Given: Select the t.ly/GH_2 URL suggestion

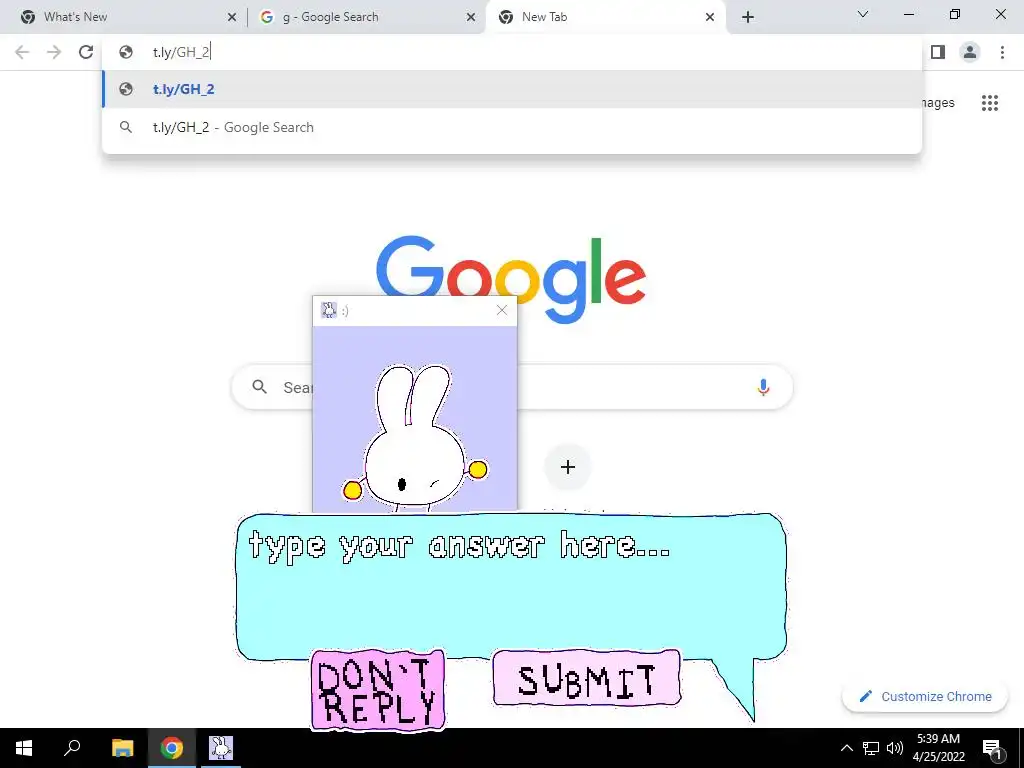Looking at the screenshot, I should pyautogui.click(x=512, y=89).
